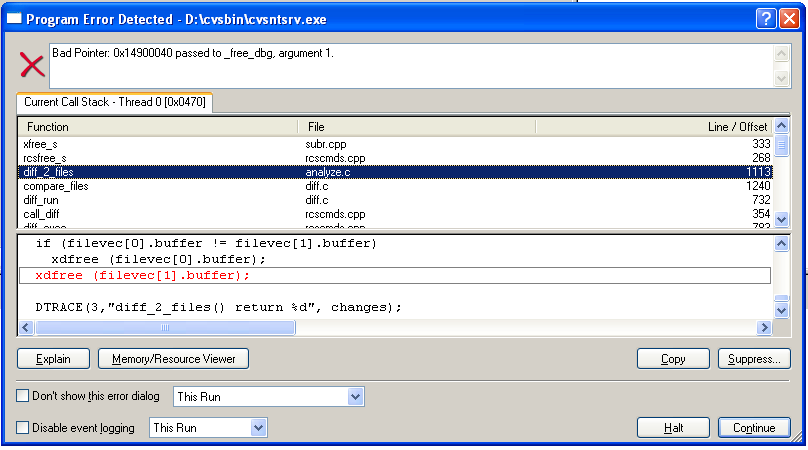Viewport: 808px width, 450px height.
Task: Select the diff_run call stack row
Action: pyautogui.click(x=396, y=199)
